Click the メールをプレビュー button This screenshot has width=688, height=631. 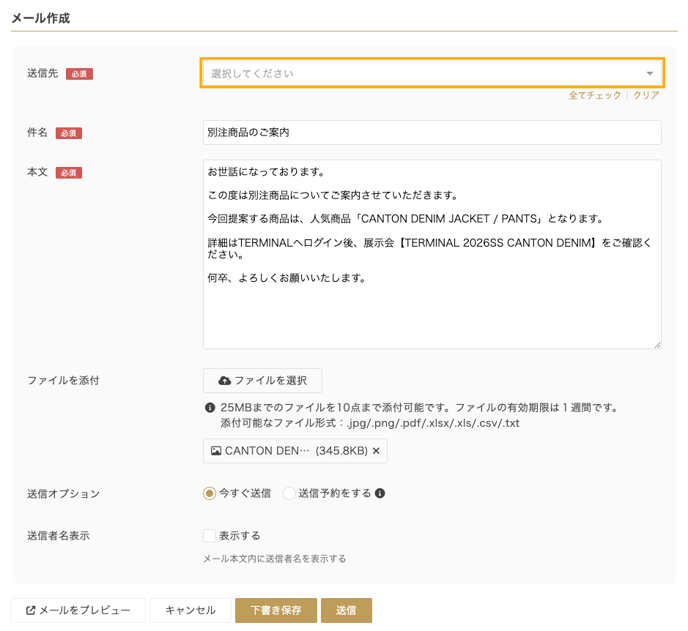pyautogui.click(x=78, y=610)
